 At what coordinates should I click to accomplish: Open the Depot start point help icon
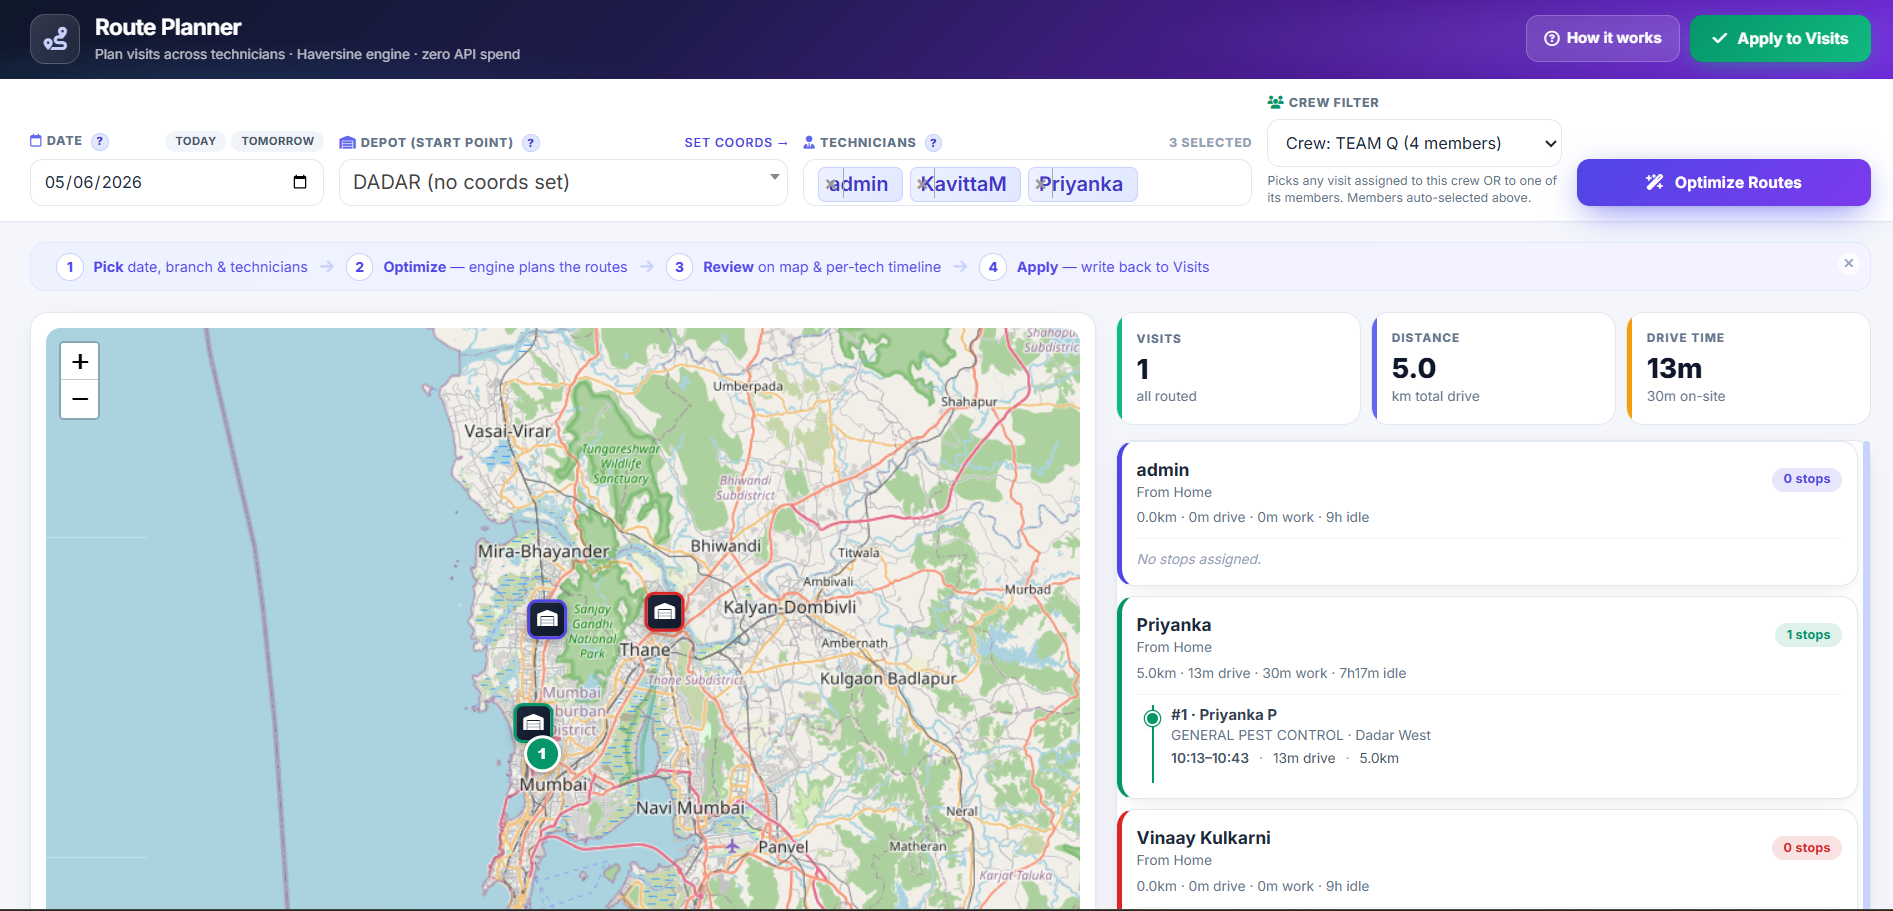(x=531, y=143)
